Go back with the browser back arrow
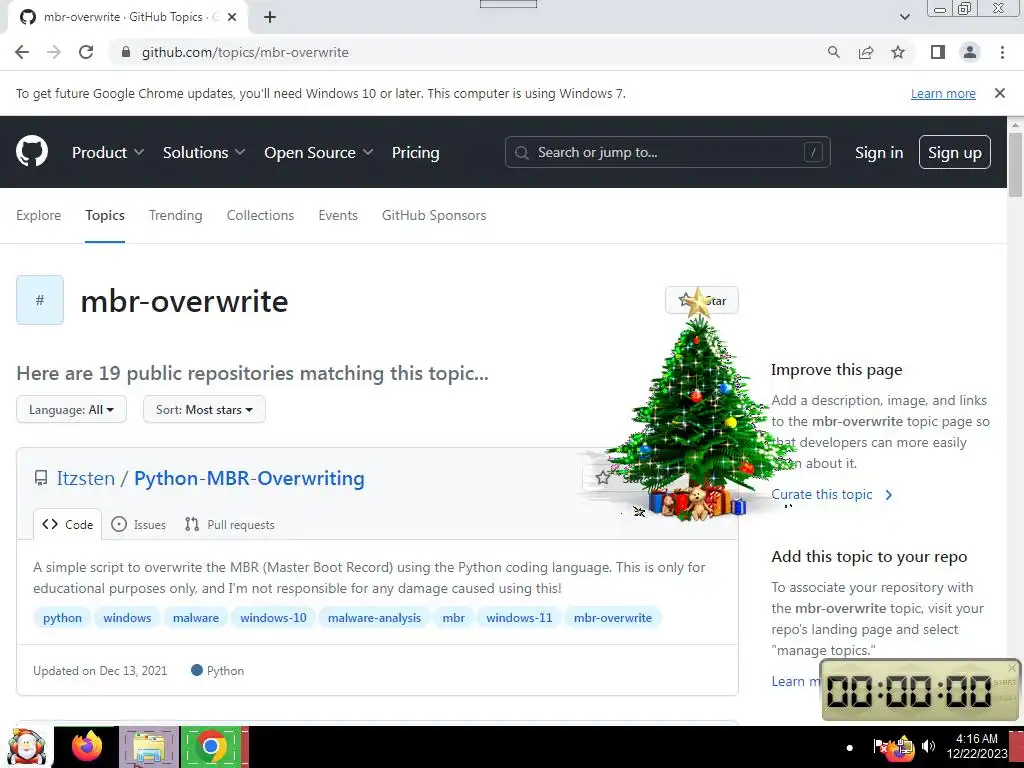The width and height of the screenshot is (1024, 768). [x=22, y=52]
